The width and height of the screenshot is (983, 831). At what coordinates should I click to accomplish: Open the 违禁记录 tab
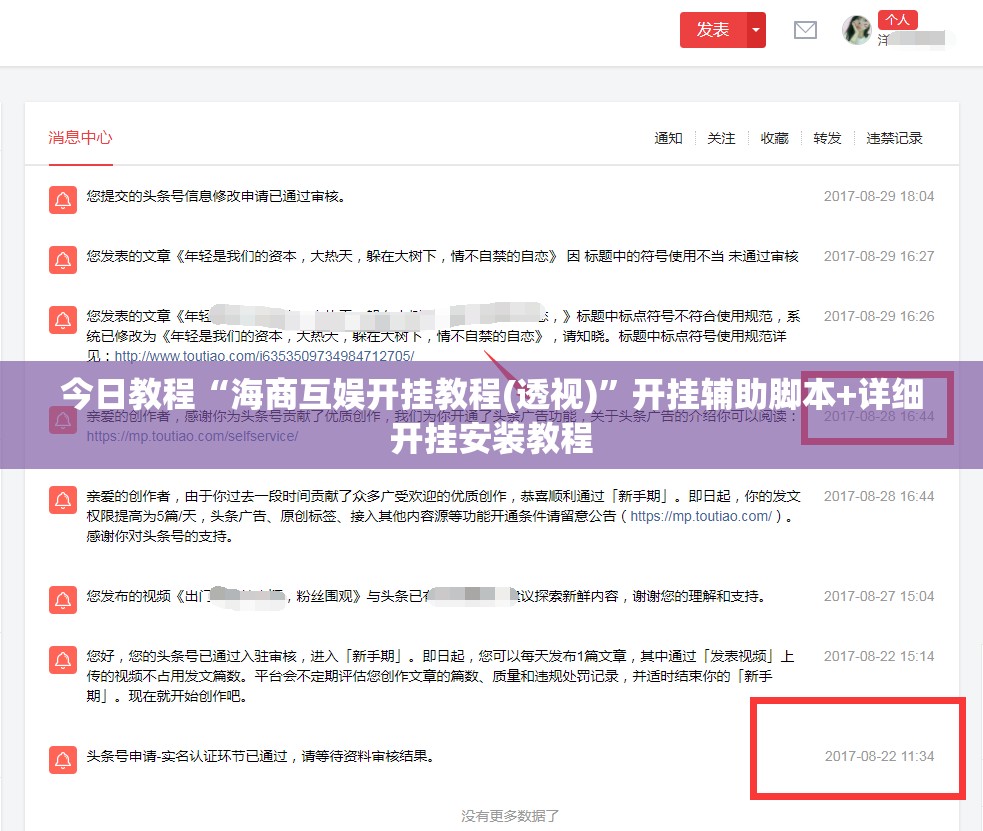pos(894,138)
